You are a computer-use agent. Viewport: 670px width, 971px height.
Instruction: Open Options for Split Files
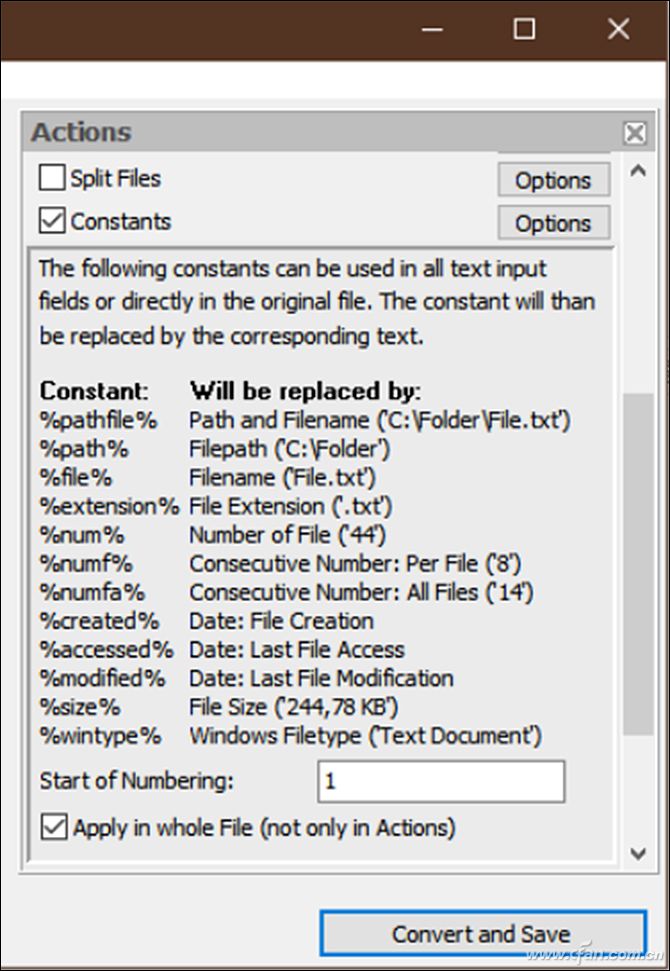(x=553, y=181)
